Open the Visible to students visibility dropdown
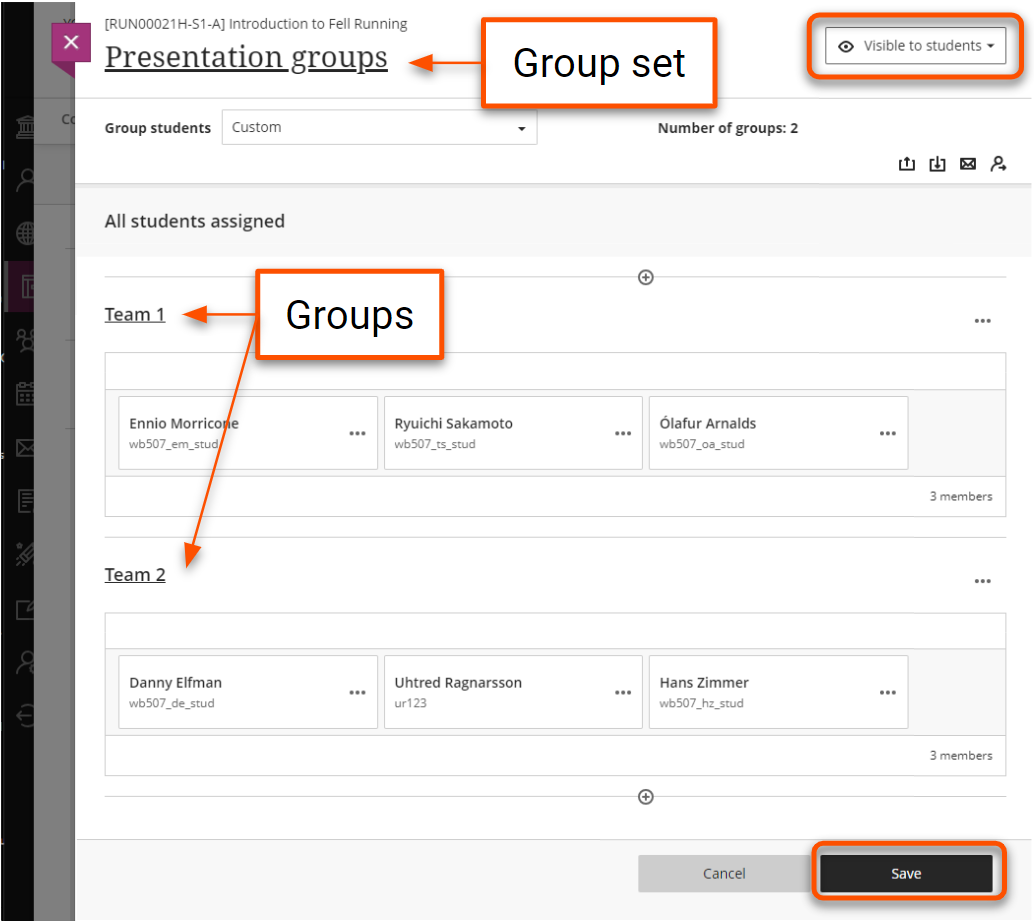The image size is (1034, 921). coord(915,46)
